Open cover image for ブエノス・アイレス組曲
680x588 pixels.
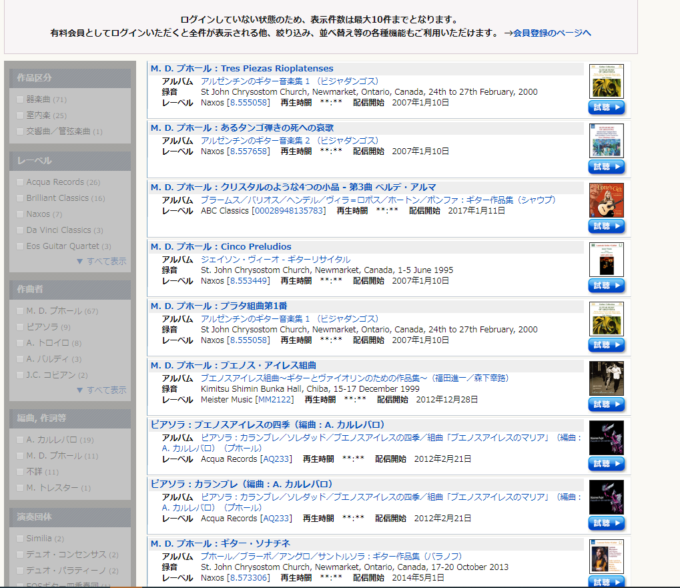[606, 378]
